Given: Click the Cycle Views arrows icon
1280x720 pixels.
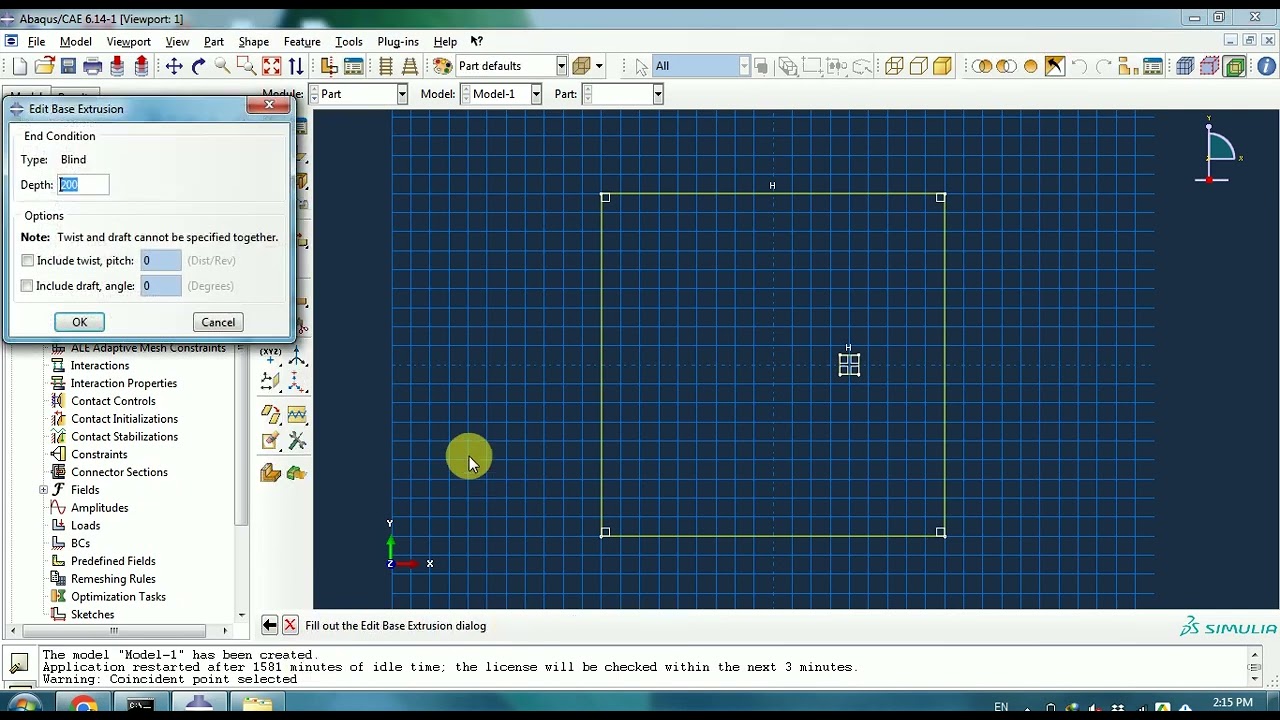Looking at the screenshot, I should (296, 66).
